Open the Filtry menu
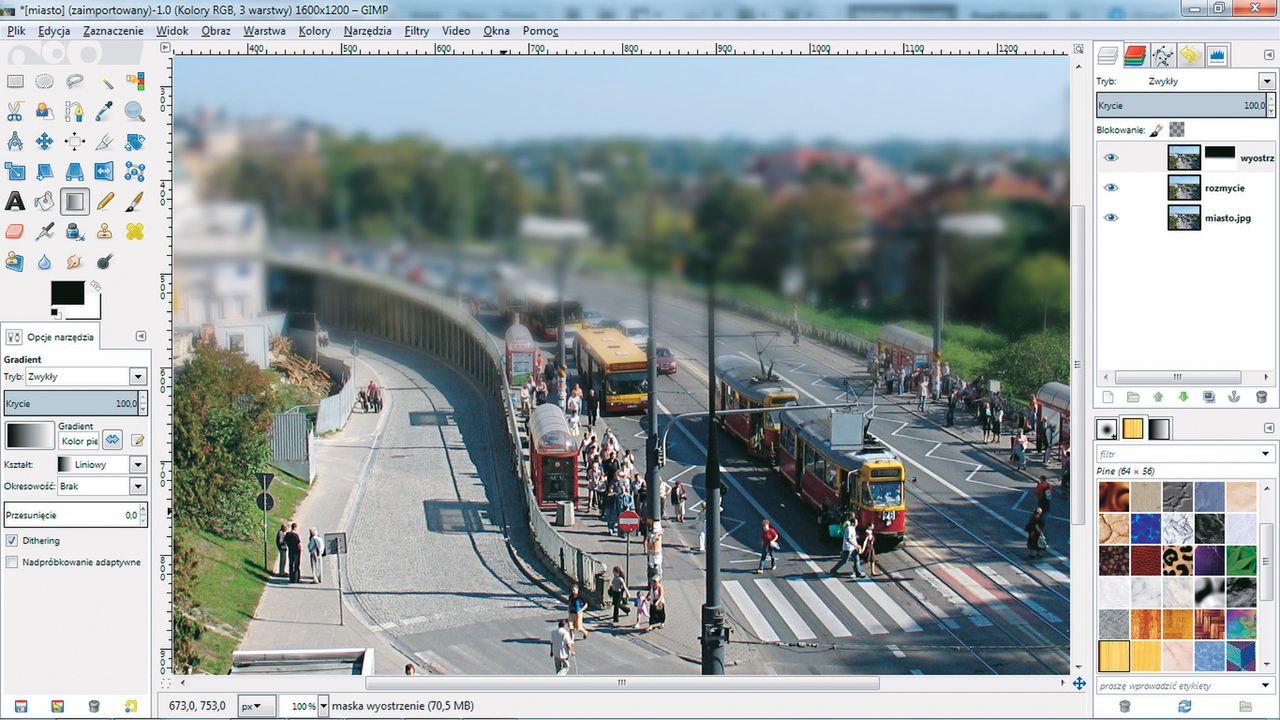This screenshot has height=720, width=1280. click(x=417, y=31)
